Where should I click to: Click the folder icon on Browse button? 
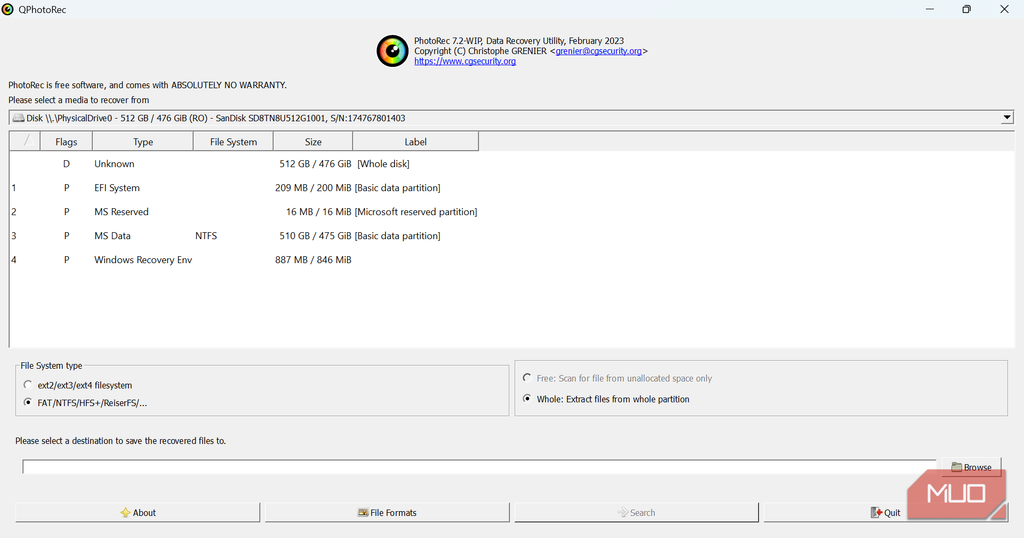(957, 467)
